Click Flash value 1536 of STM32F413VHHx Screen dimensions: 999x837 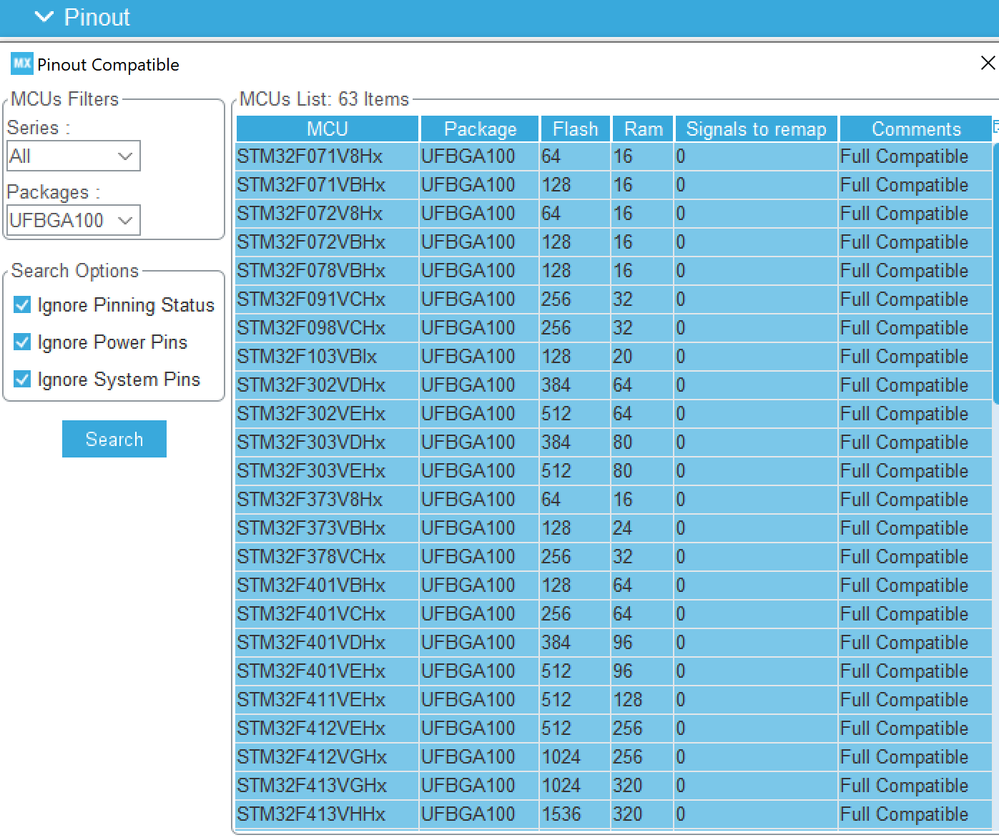tap(561, 814)
